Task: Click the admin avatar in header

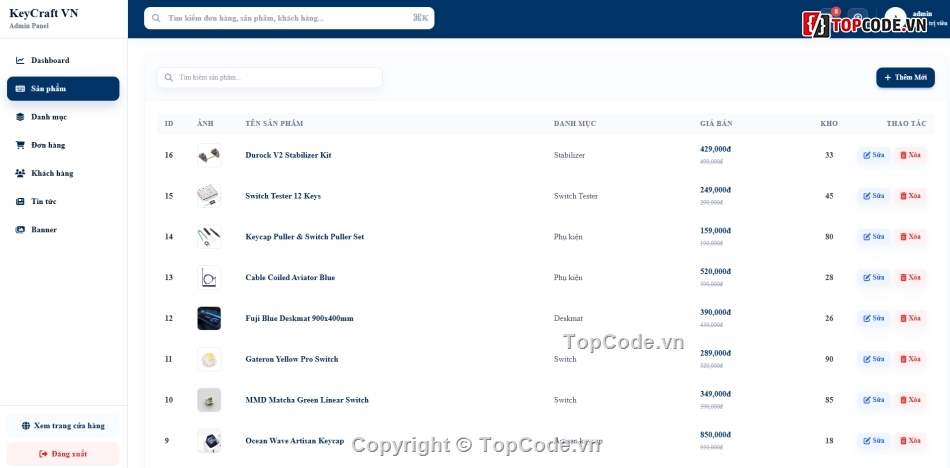Action: coord(895,17)
